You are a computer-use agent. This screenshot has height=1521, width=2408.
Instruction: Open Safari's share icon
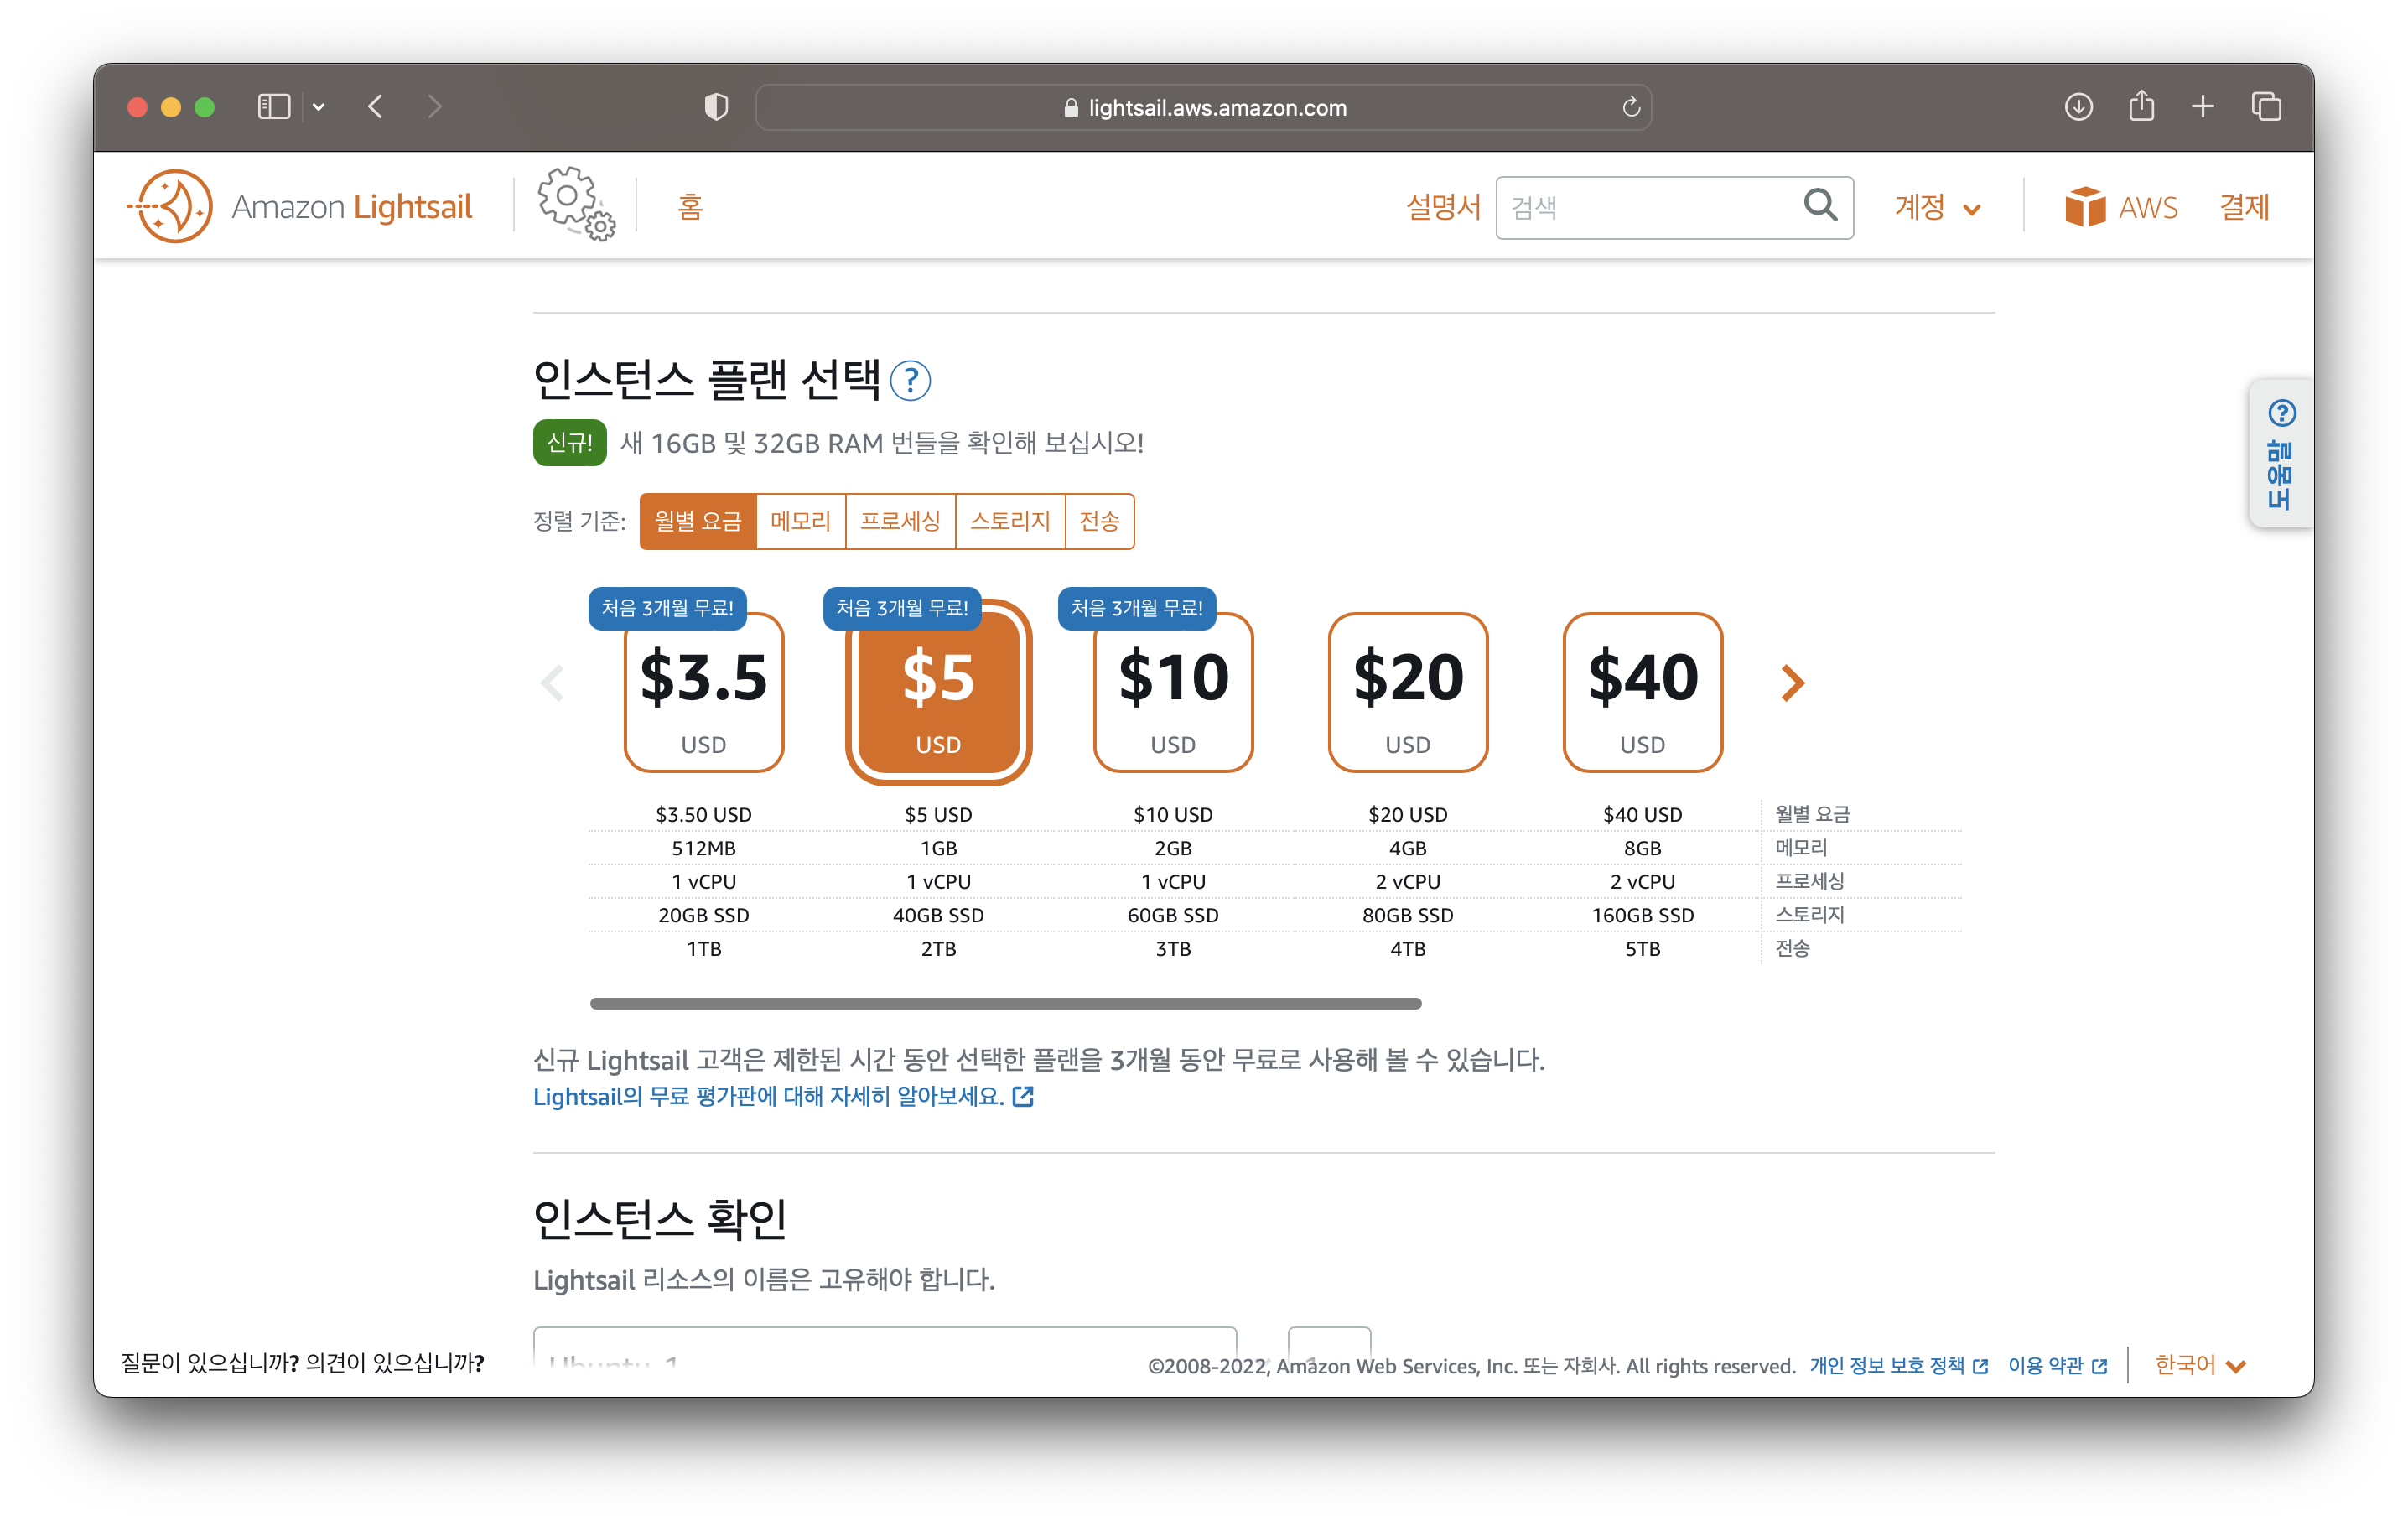tap(2141, 106)
